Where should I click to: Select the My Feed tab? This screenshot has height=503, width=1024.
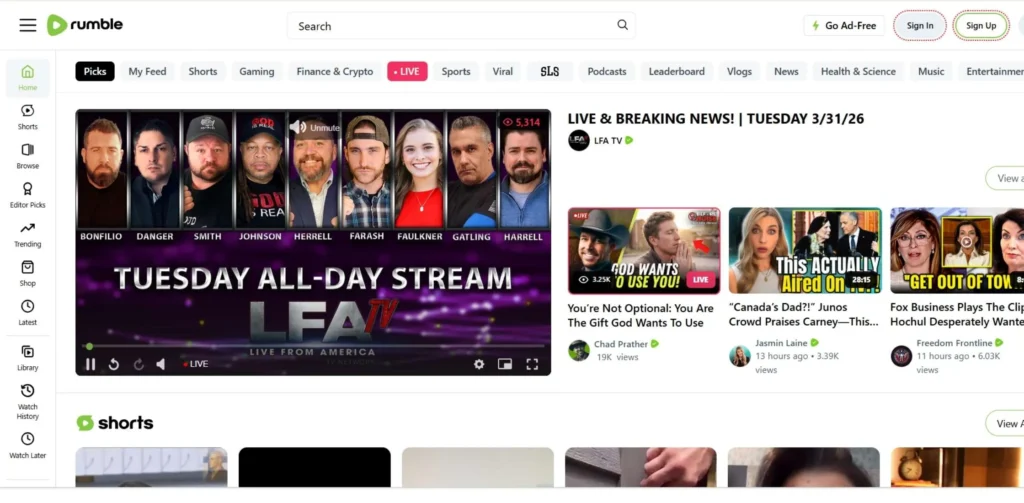pos(147,71)
